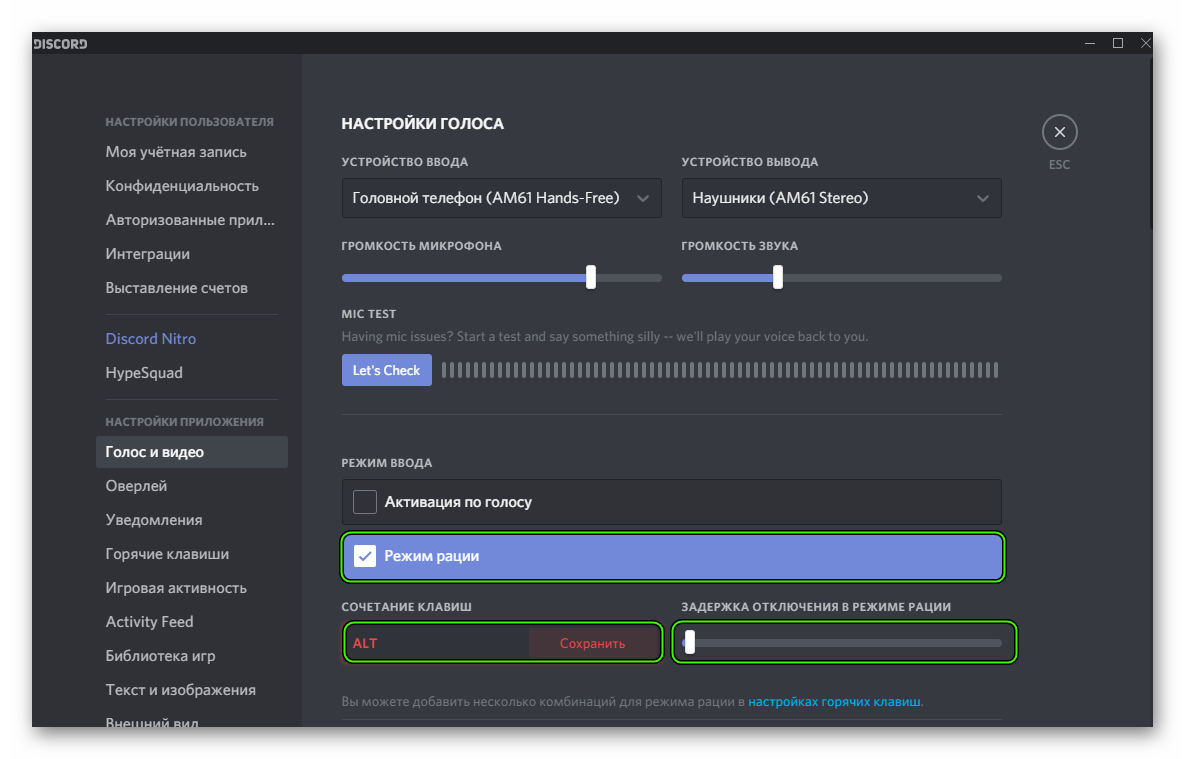Close settings with the ESC circle icon
This screenshot has height=759, width=1185.
[x=1060, y=132]
